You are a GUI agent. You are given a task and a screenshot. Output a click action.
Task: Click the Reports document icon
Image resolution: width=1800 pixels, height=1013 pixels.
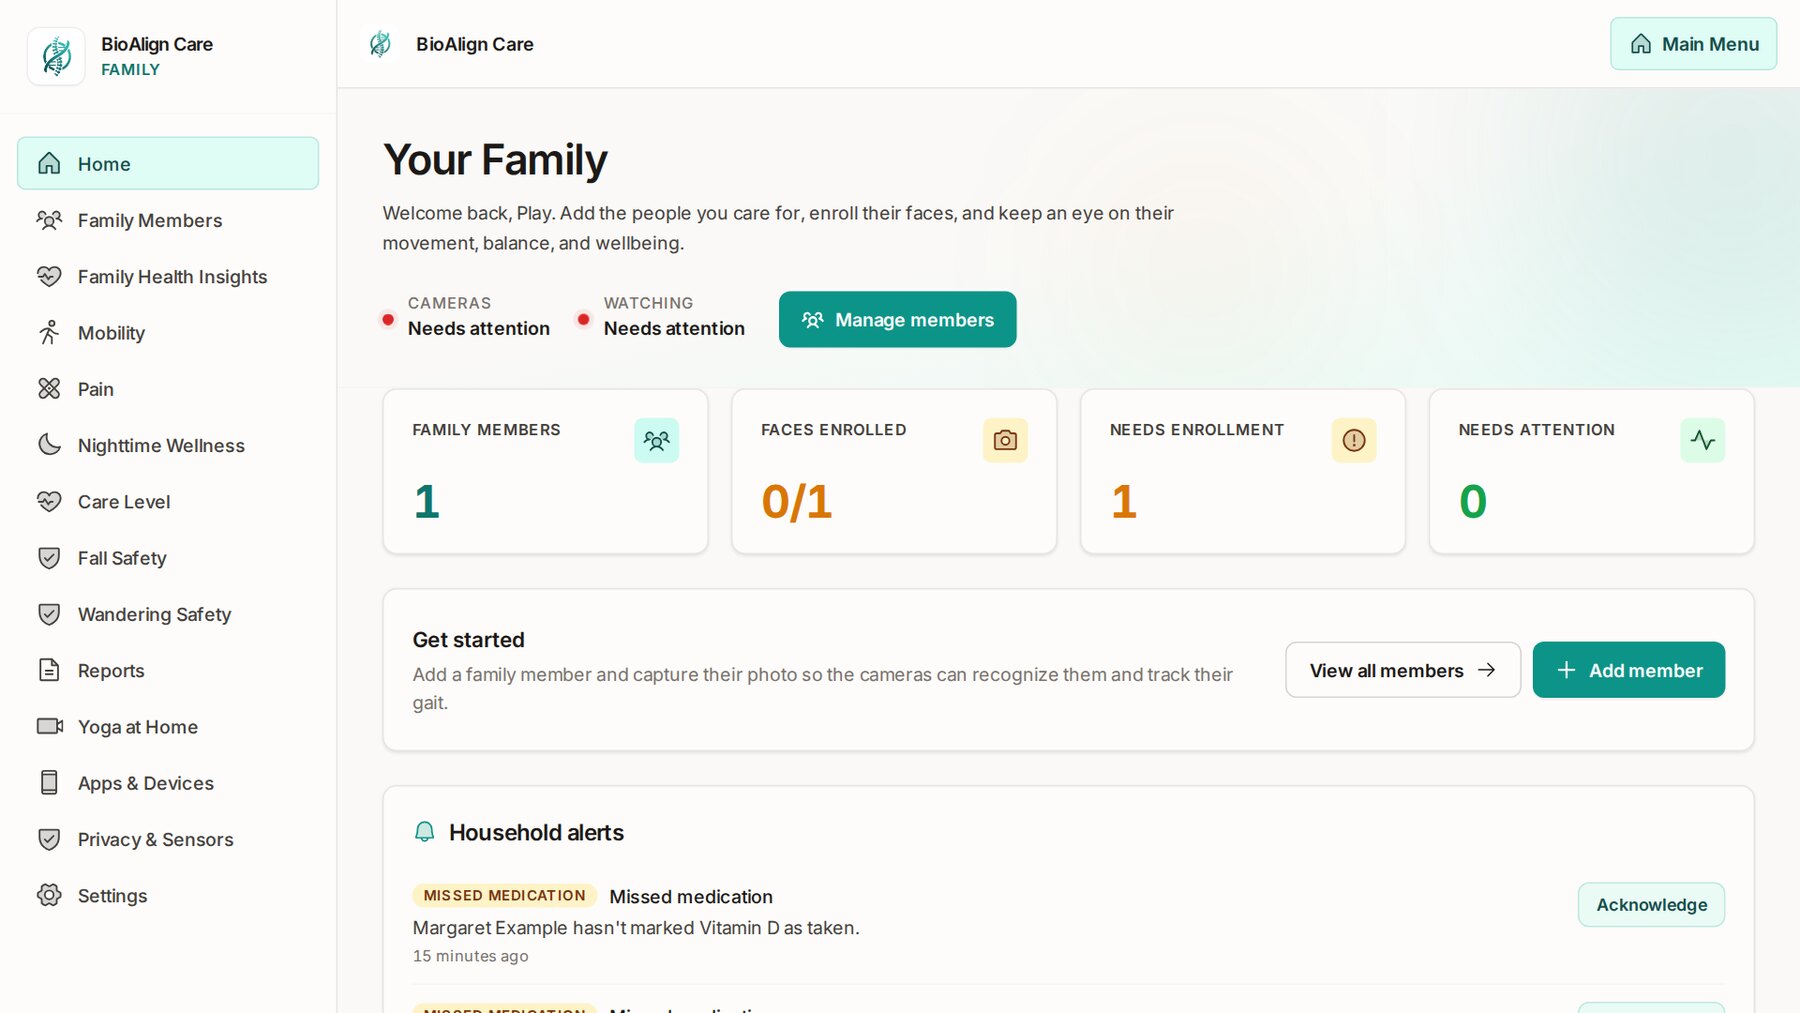pyautogui.click(x=49, y=670)
